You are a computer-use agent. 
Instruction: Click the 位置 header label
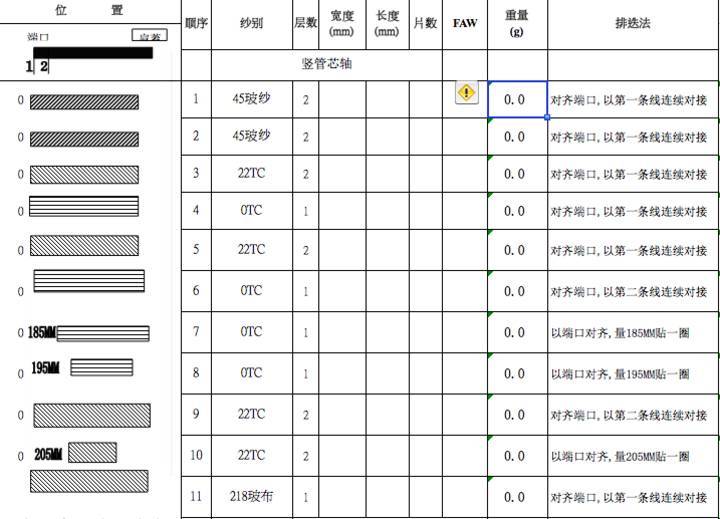[x=89, y=9]
